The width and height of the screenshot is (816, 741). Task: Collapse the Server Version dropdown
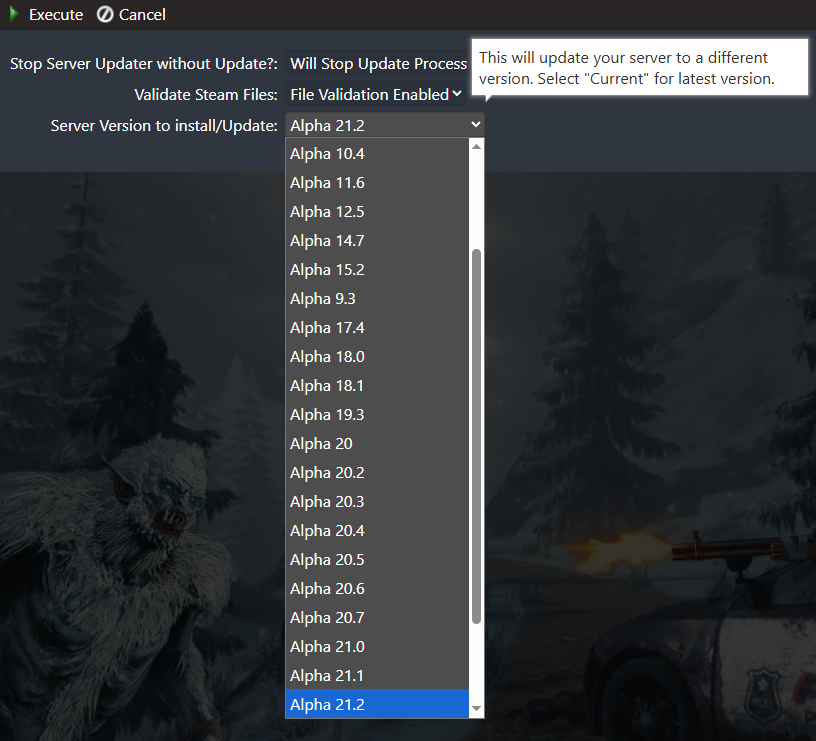point(385,124)
